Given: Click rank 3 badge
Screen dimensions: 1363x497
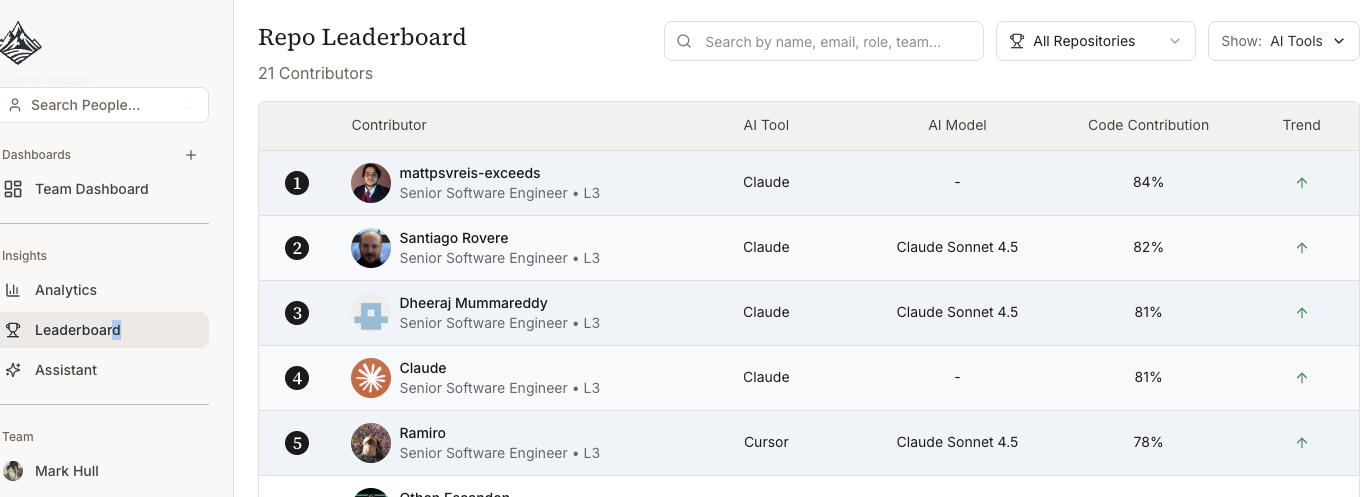Looking at the screenshot, I should pos(296,313).
